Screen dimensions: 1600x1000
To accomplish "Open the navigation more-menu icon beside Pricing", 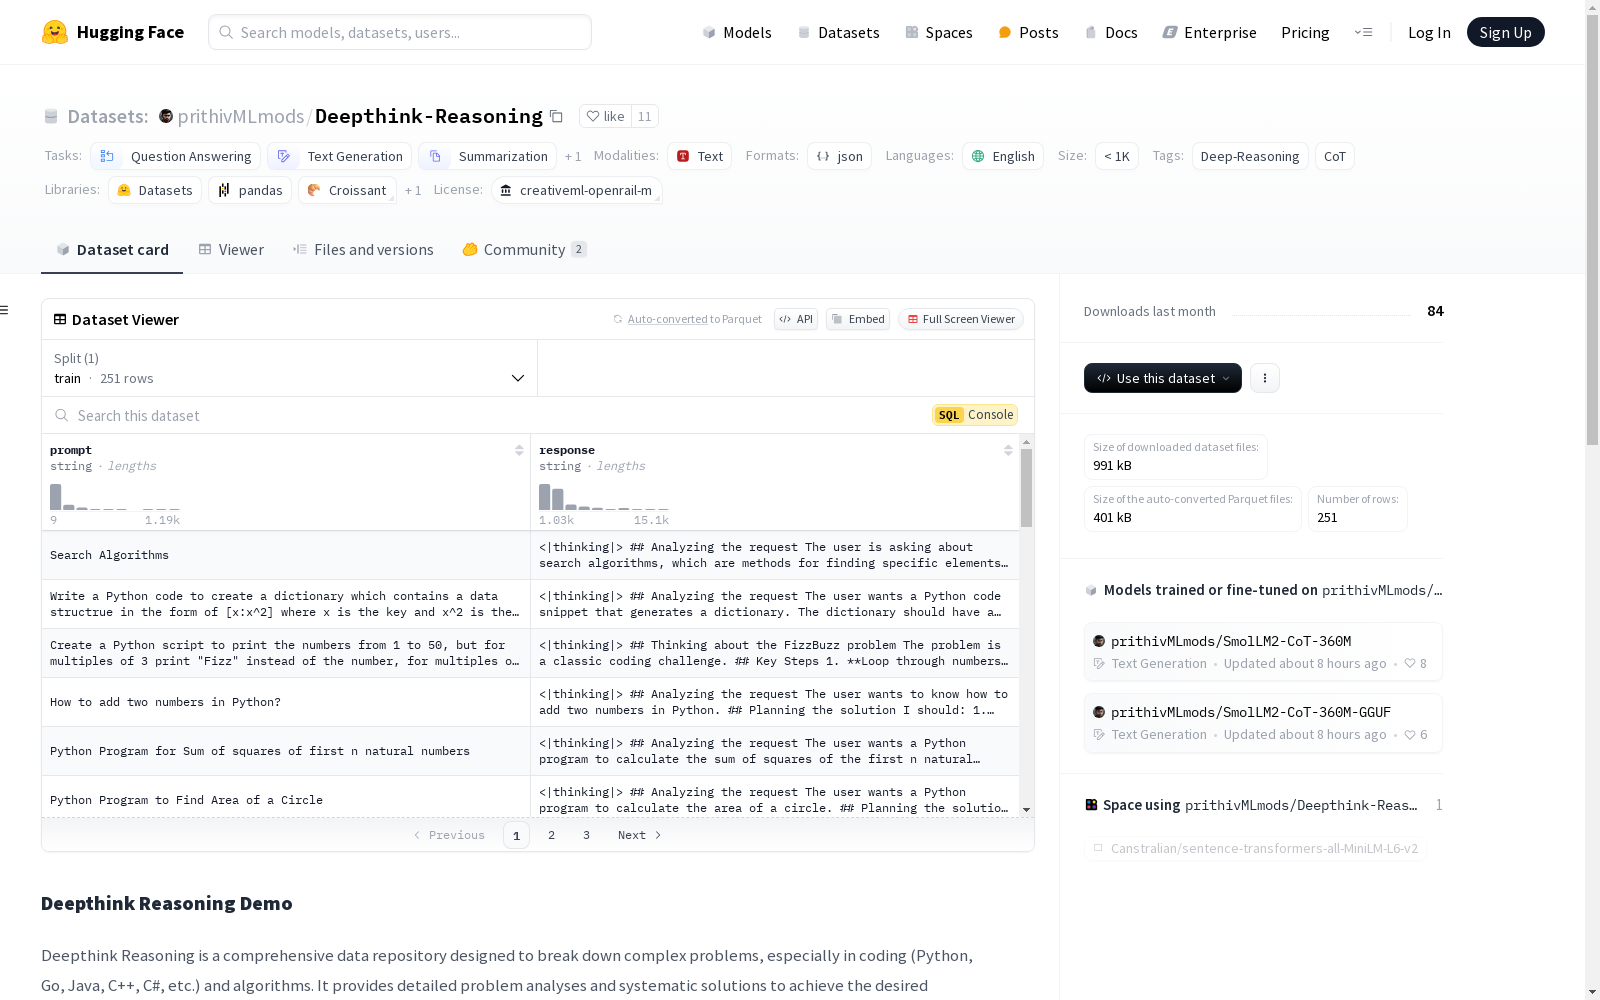I will pyautogui.click(x=1363, y=32).
